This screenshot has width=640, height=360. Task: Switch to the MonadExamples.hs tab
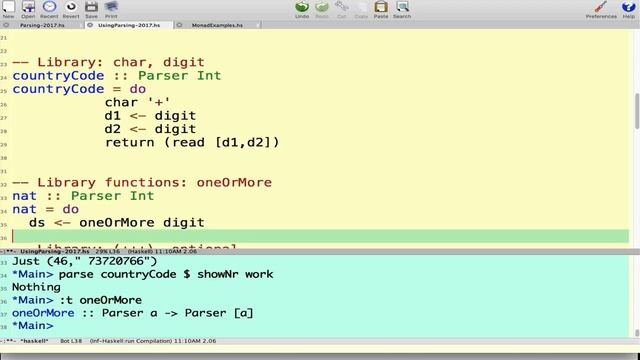point(217,25)
